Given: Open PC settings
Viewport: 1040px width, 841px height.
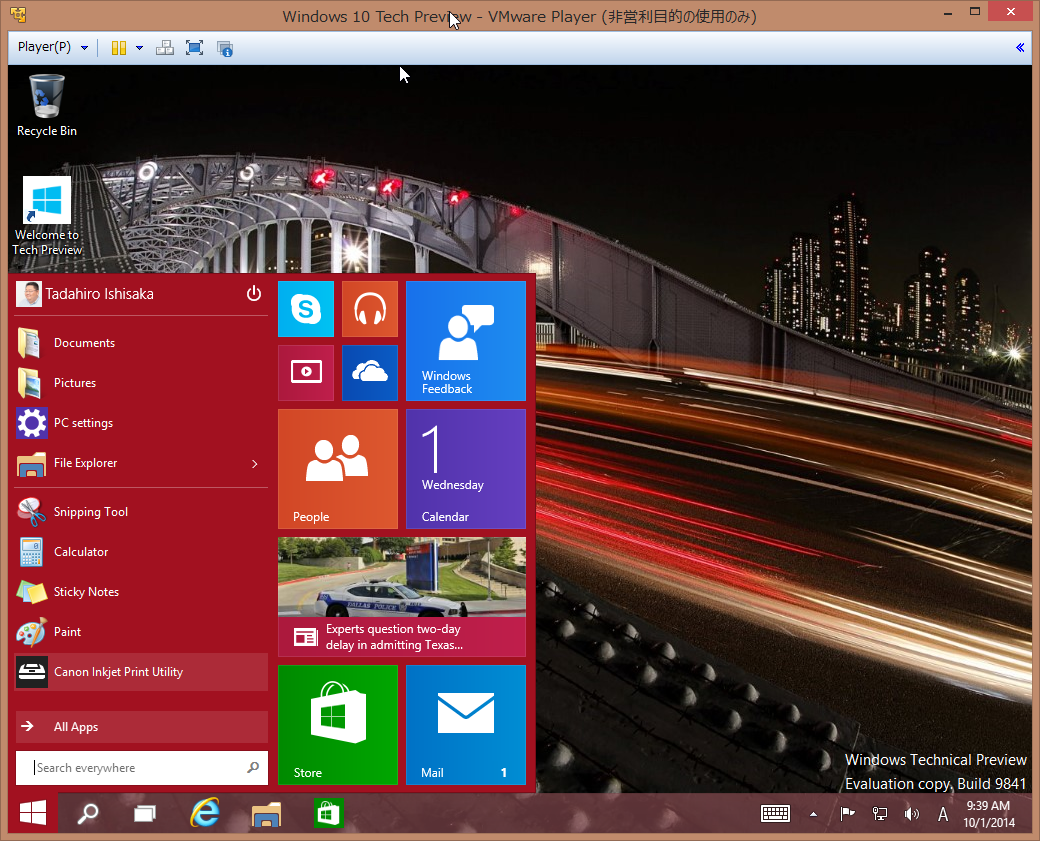Looking at the screenshot, I should (x=84, y=423).
